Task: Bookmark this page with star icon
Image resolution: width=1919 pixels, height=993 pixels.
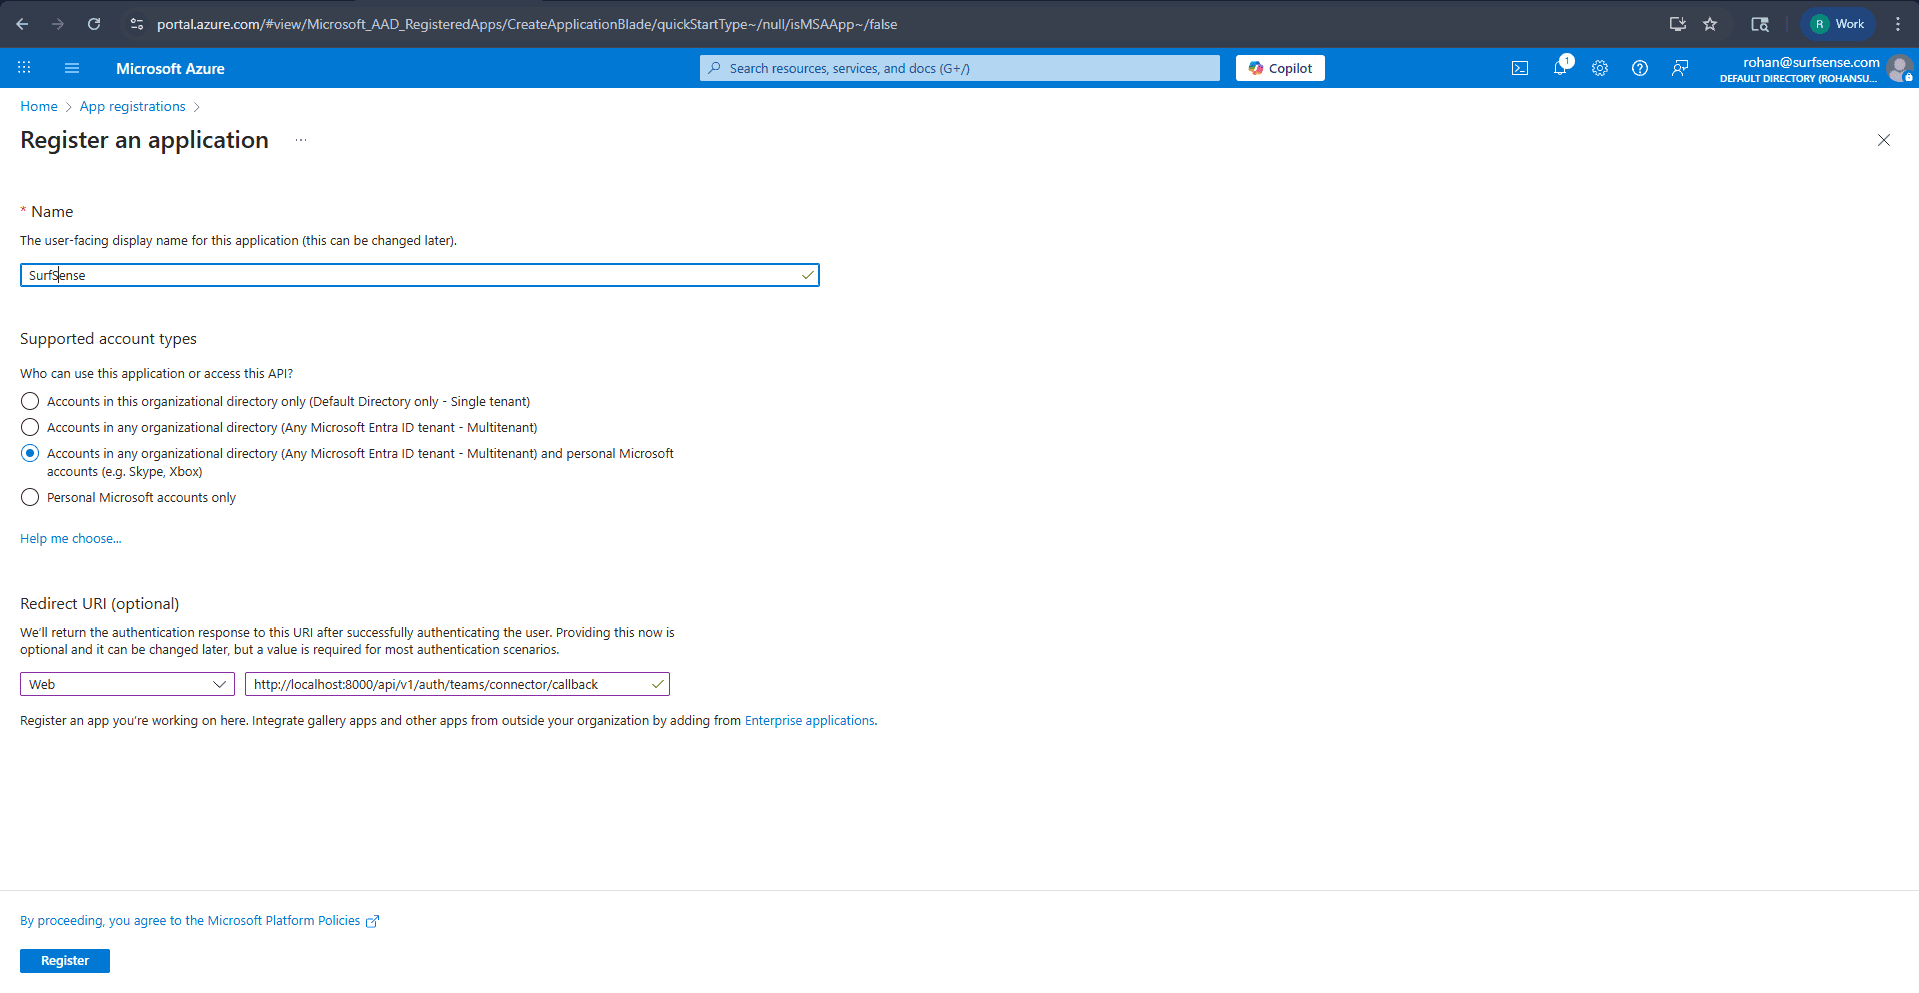Action: point(1710,24)
